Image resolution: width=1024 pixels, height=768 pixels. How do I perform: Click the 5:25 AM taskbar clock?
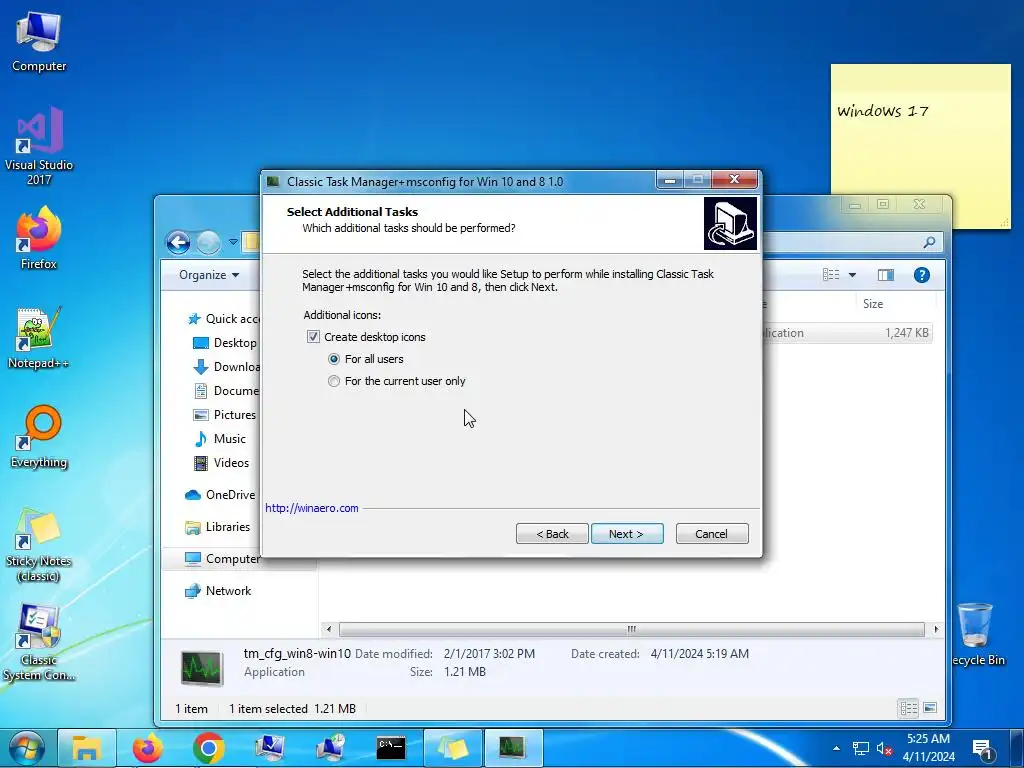[928, 739]
